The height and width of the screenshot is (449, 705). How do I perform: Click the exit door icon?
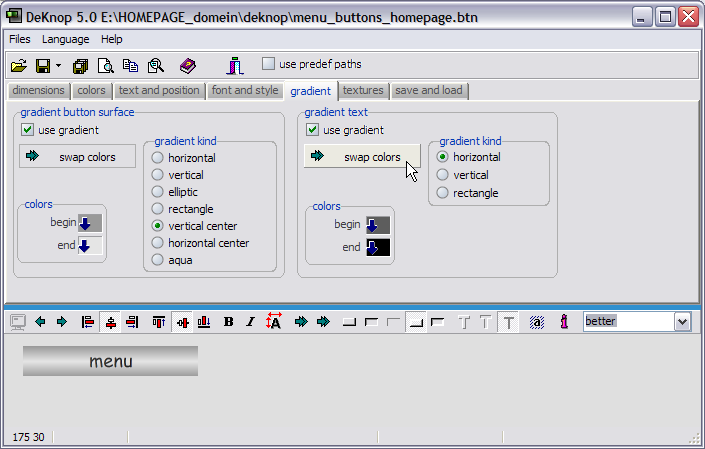[x=234, y=65]
